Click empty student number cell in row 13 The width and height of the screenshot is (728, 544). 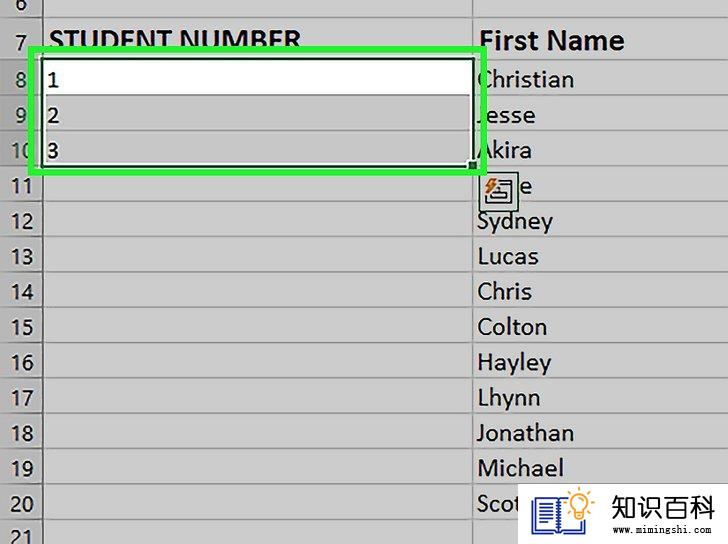pyautogui.click(x=258, y=255)
